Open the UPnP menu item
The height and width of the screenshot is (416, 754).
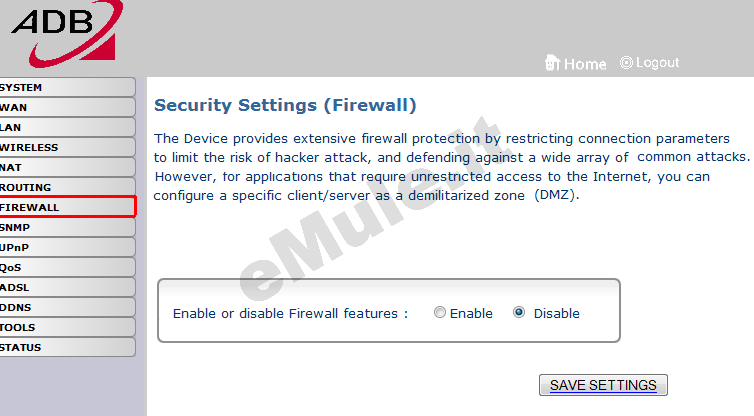click(67, 247)
